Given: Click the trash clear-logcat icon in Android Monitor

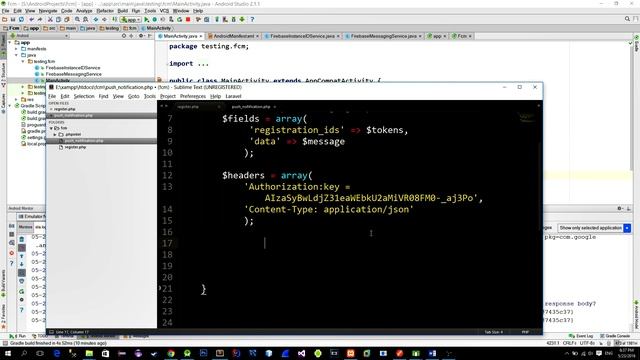Looking at the screenshot, I should coord(22,239).
